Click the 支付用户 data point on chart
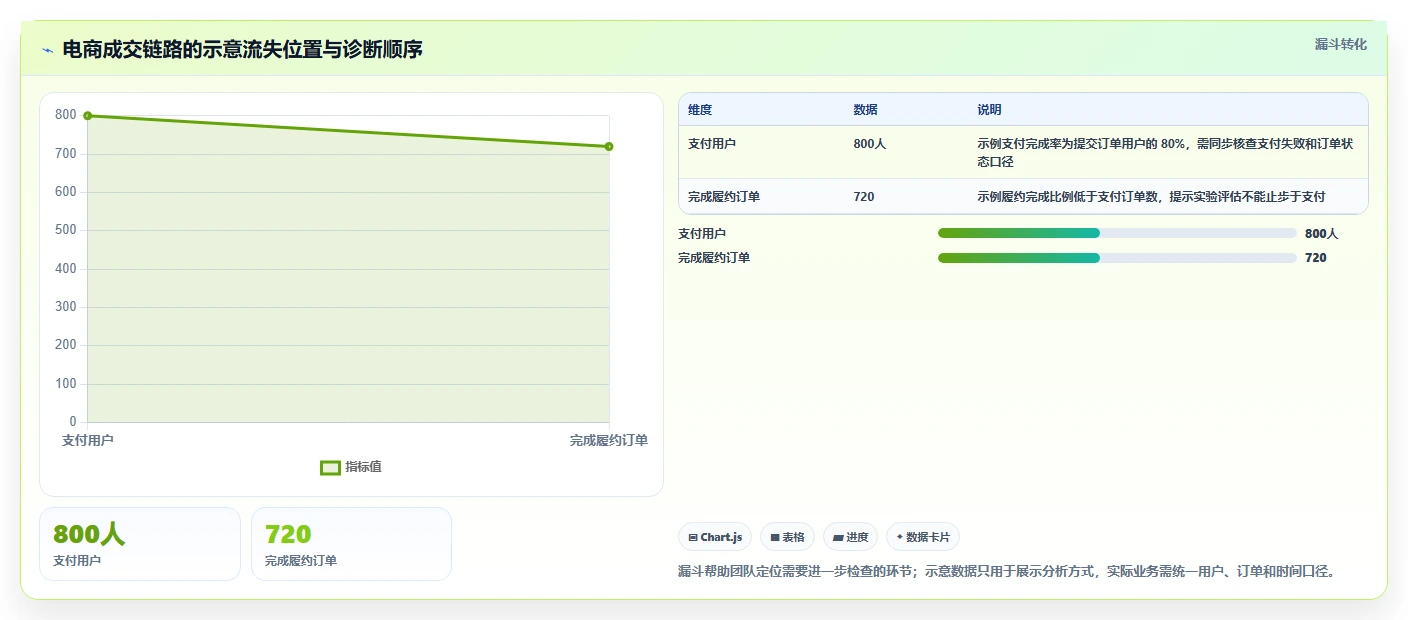1408x620 pixels. [x=88, y=116]
